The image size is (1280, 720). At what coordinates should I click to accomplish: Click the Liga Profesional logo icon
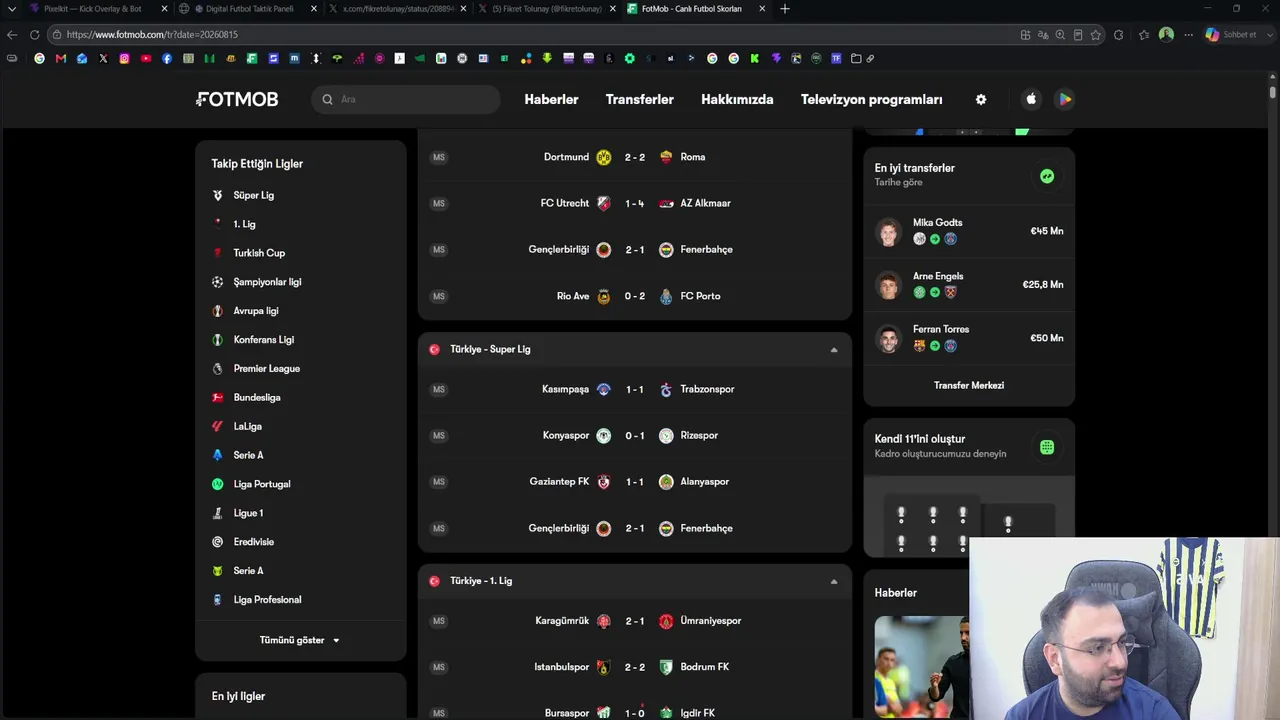[217, 600]
